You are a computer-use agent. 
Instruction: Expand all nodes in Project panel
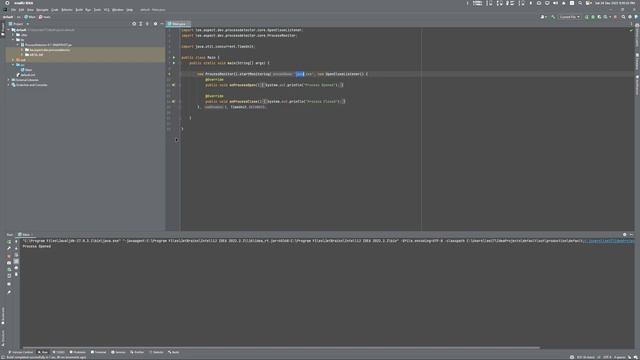coord(141,24)
